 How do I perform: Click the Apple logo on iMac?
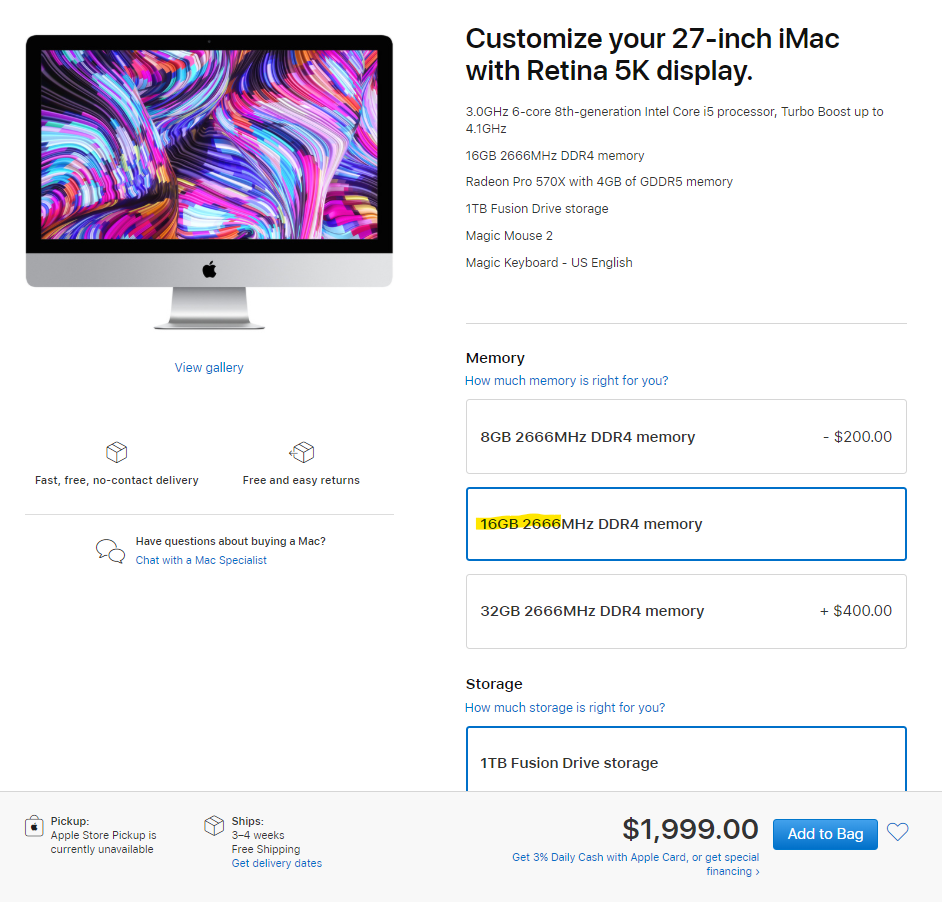[x=209, y=269]
